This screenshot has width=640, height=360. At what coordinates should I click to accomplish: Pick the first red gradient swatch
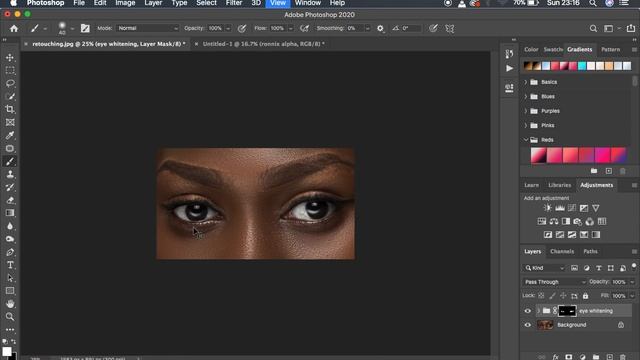[538, 156]
